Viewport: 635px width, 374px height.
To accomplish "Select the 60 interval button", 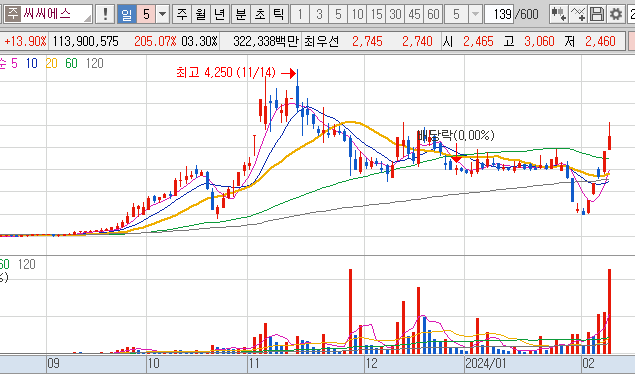I will click(433, 14).
